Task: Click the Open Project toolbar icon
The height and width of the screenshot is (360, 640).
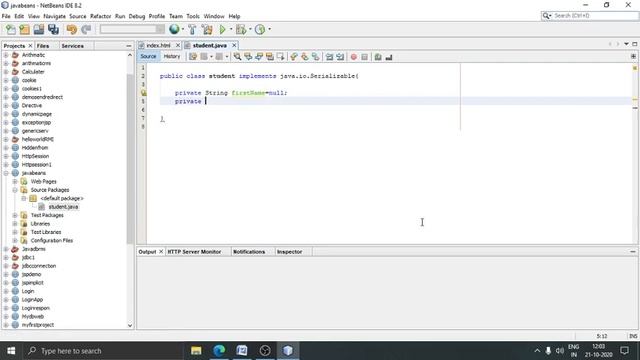Action: [x=39, y=29]
